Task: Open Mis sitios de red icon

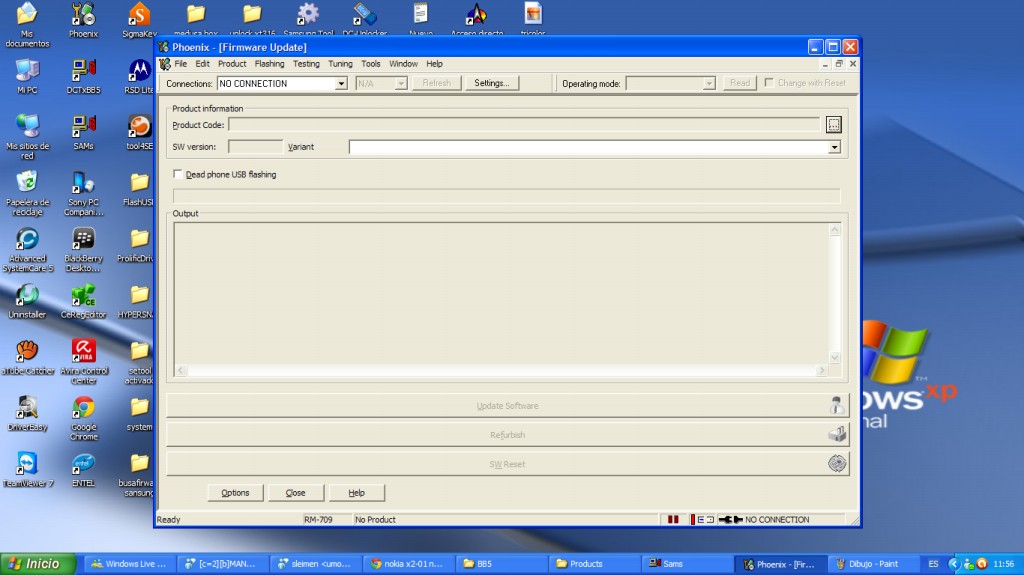Action: pyautogui.click(x=27, y=137)
